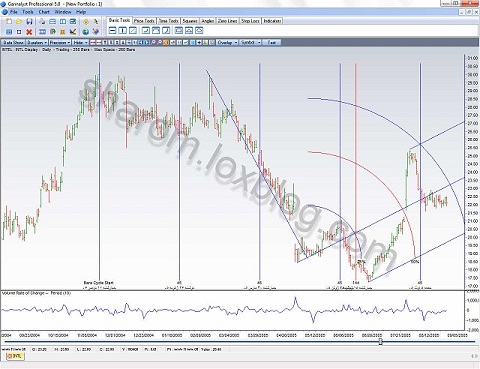Click the Data Show button
This screenshot has width=480, height=369.
pos(13,43)
